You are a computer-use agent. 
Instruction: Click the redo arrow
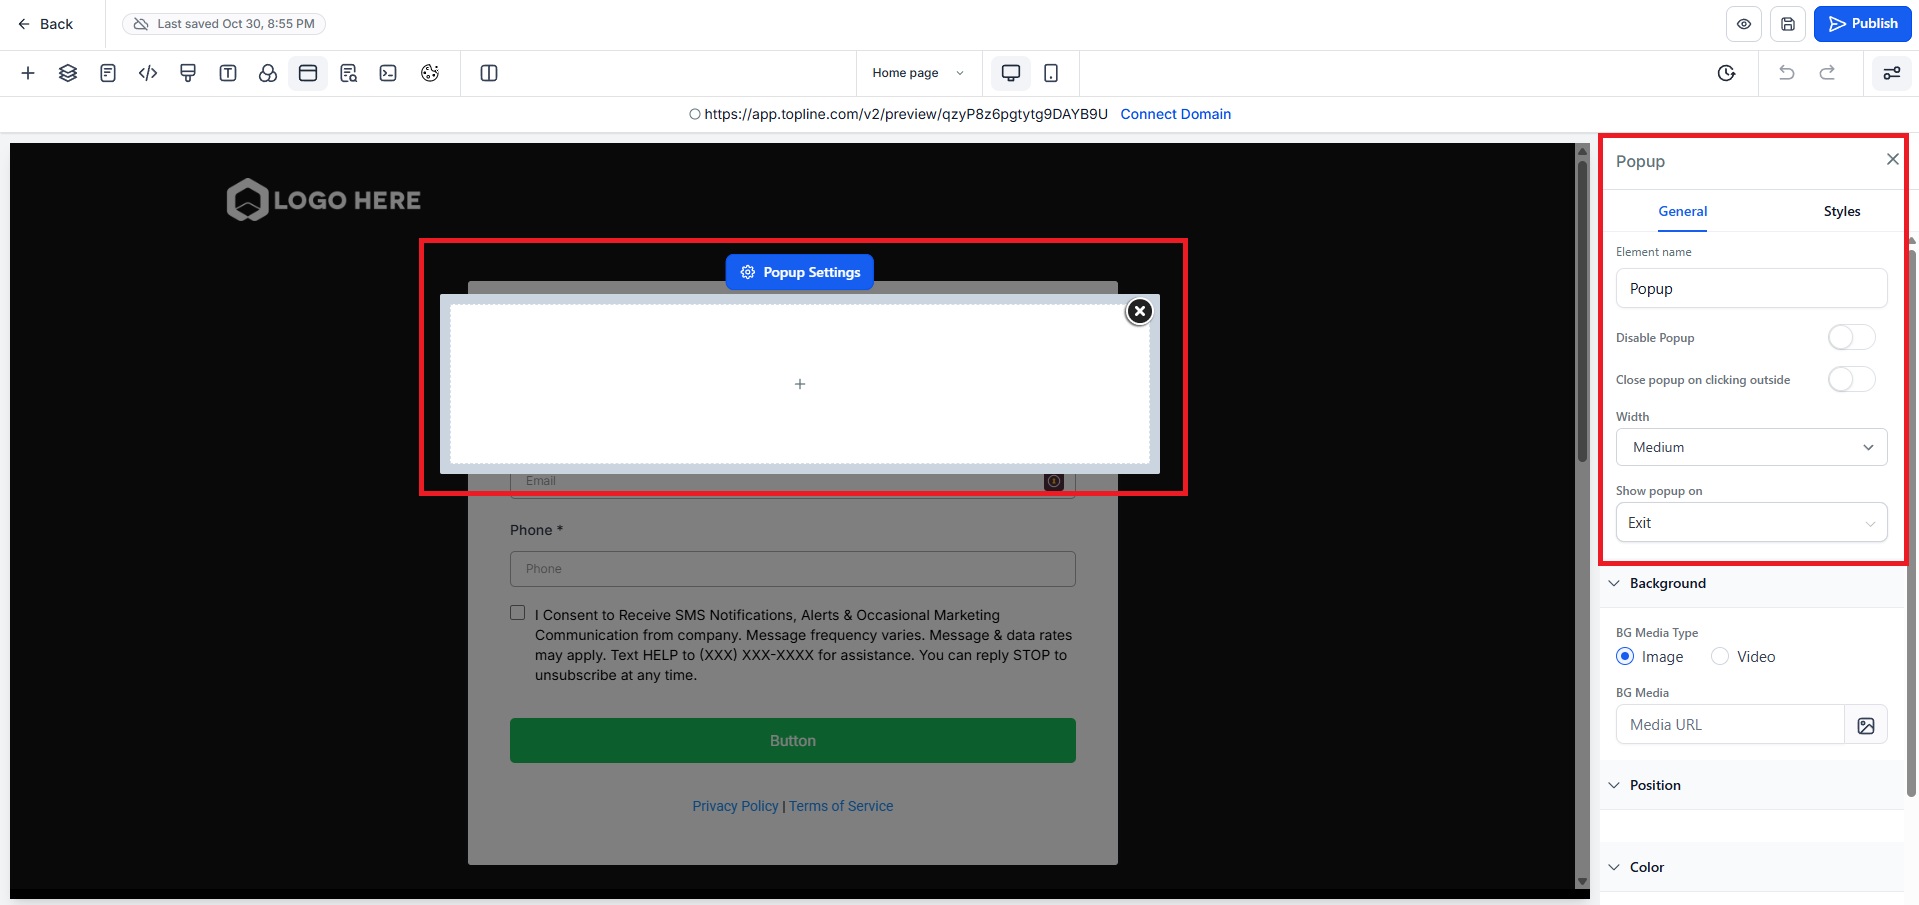pyautogui.click(x=1827, y=73)
